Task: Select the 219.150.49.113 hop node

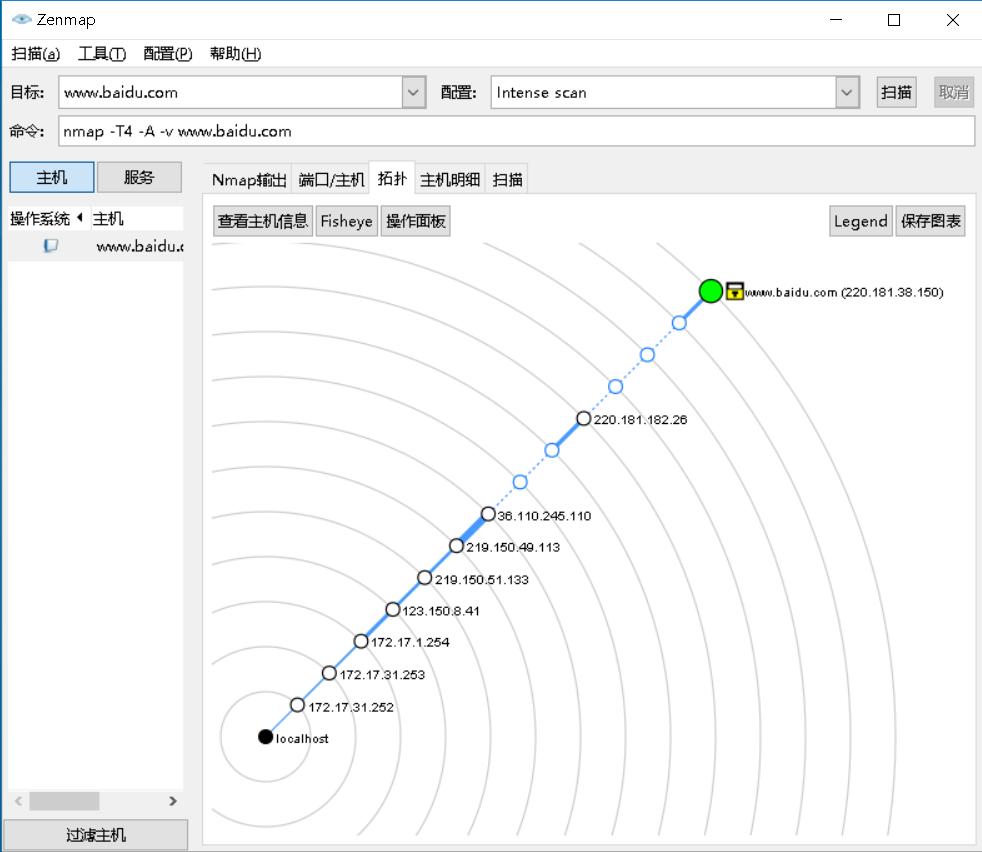Action: [457, 546]
